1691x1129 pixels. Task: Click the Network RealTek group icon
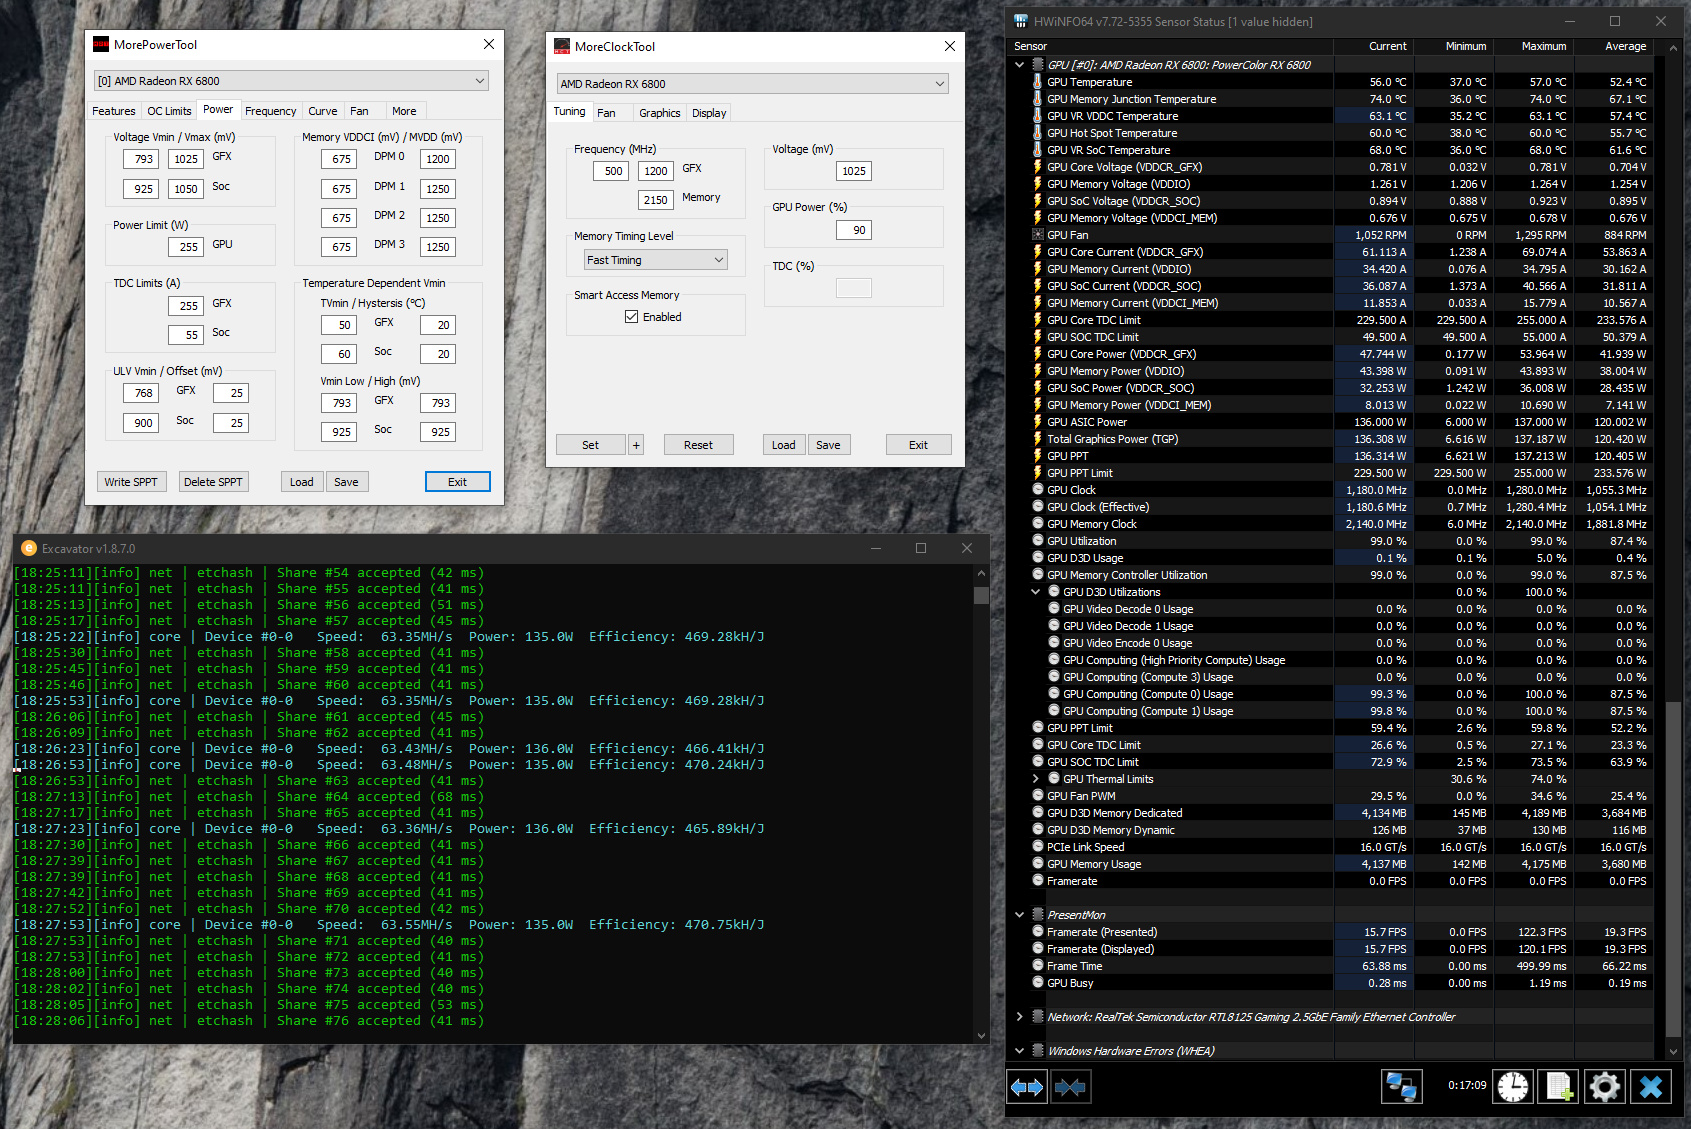pyautogui.click(x=1038, y=1017)
